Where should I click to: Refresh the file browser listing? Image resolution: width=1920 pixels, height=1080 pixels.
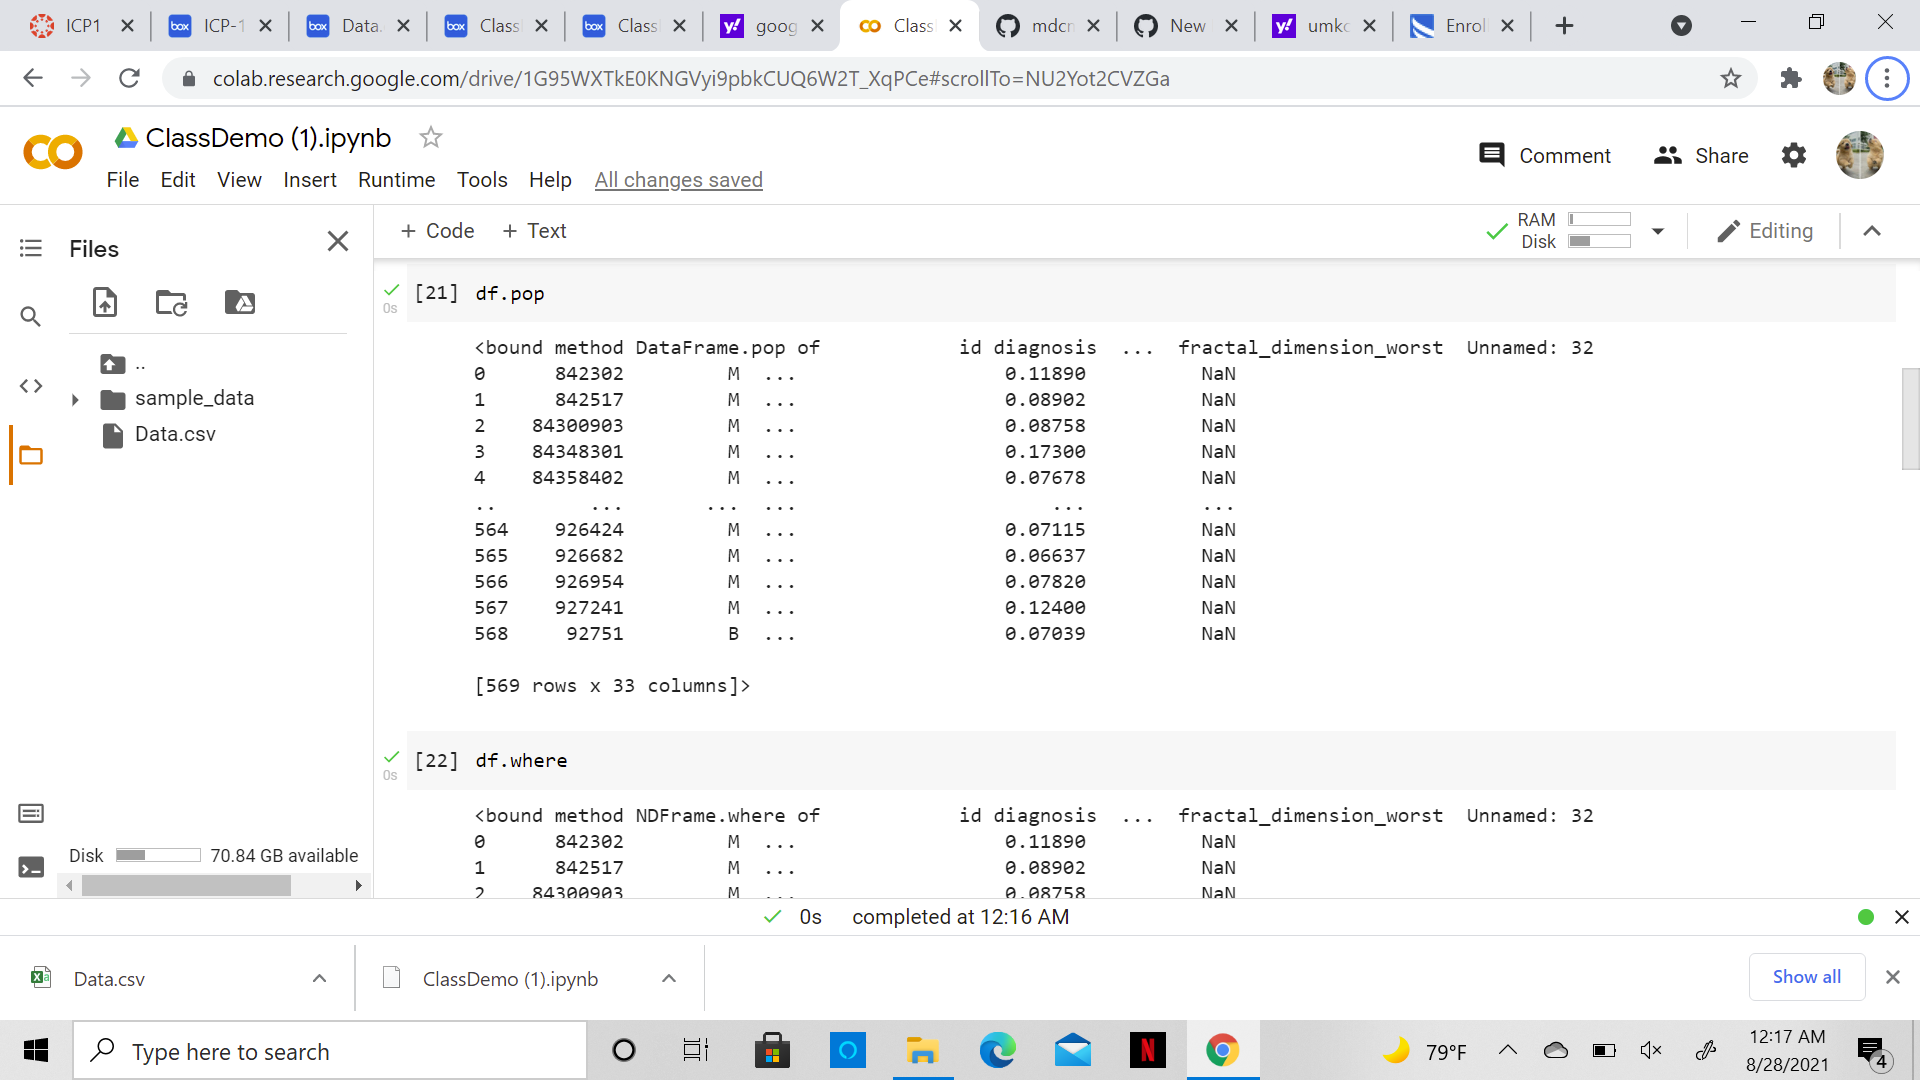pyautogui.click(x=172, y=302)
